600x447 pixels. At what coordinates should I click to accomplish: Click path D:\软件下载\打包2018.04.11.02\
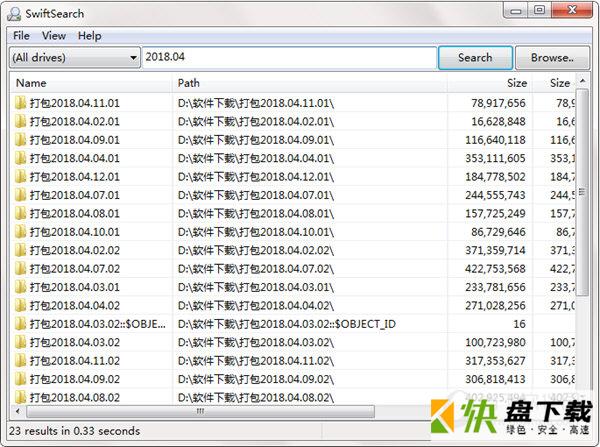coord(256,361)
